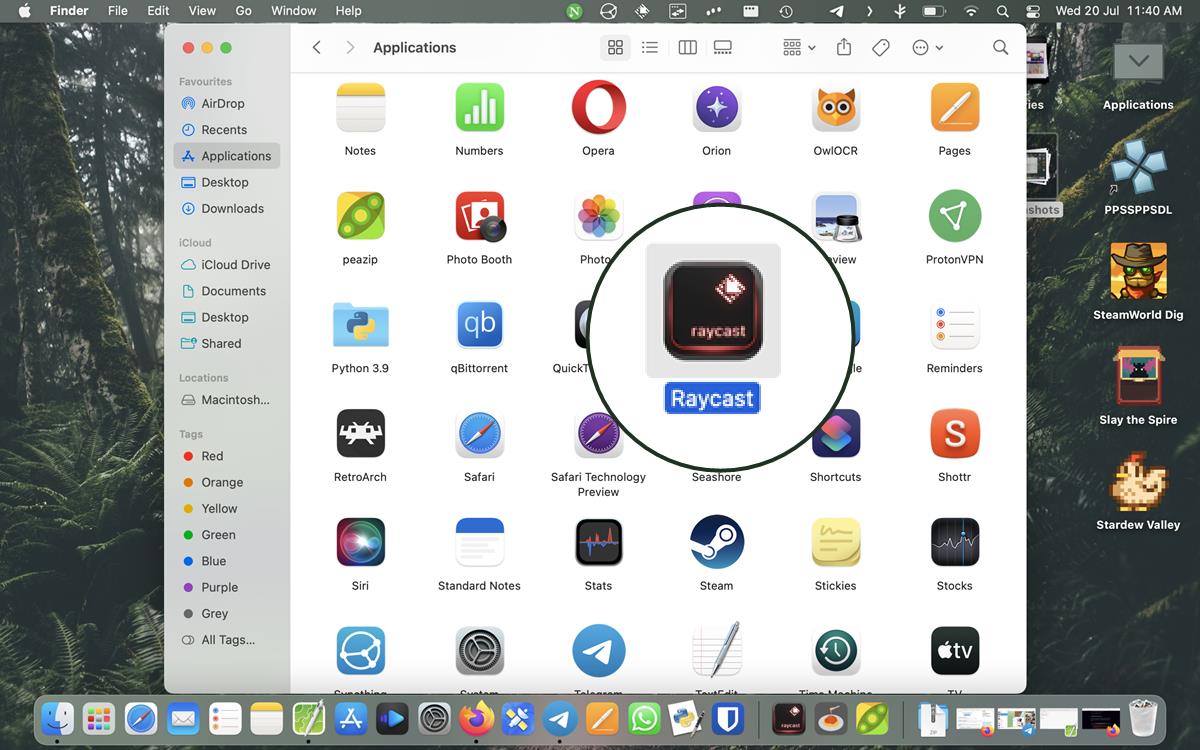This screenshot has width=1200, height=750.
Task: Select the Stocks app icon
Action: click(x=954, y=543)
